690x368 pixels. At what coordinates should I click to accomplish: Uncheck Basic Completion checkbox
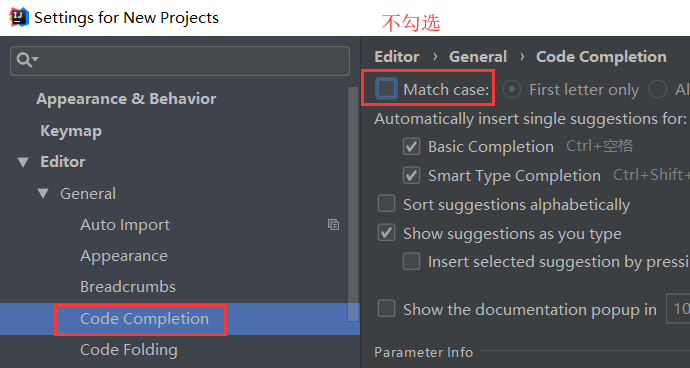coord(411,147)
